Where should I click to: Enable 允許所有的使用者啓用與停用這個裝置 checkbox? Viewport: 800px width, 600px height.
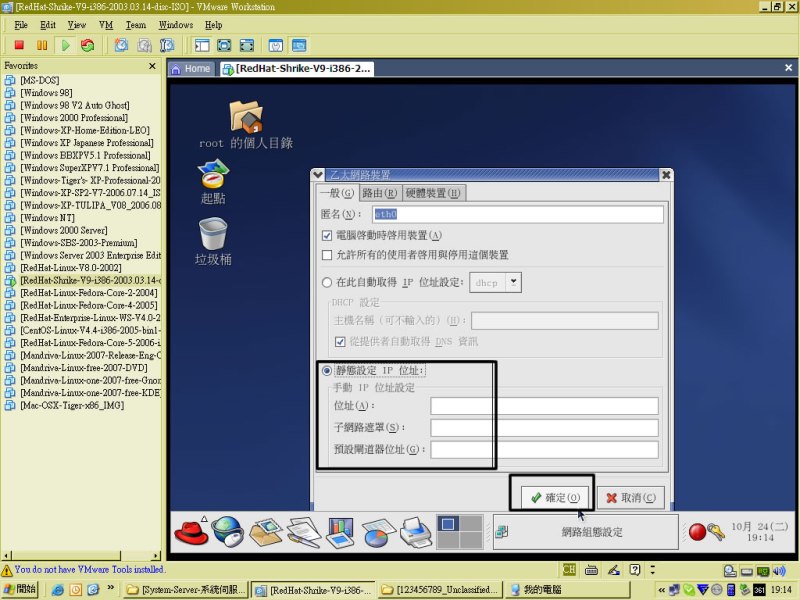(x=327, y=255)
